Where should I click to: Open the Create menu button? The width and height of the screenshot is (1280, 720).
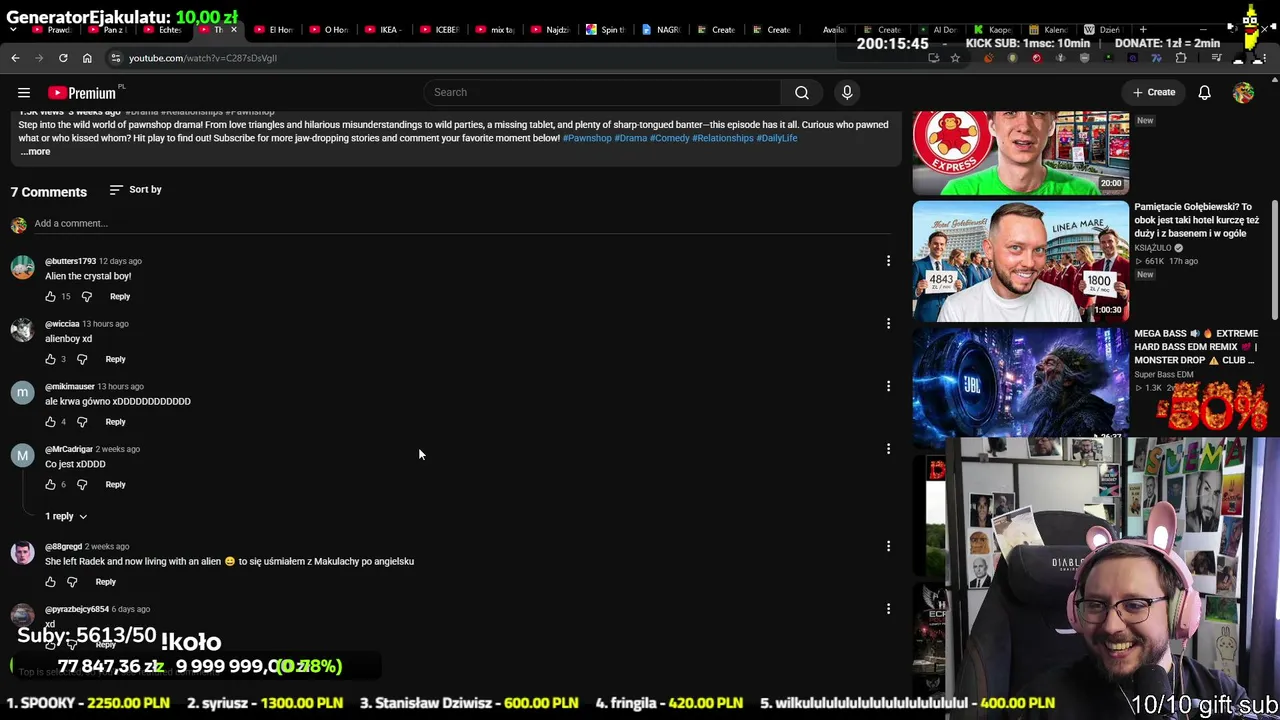click(x=1154, y=93)
